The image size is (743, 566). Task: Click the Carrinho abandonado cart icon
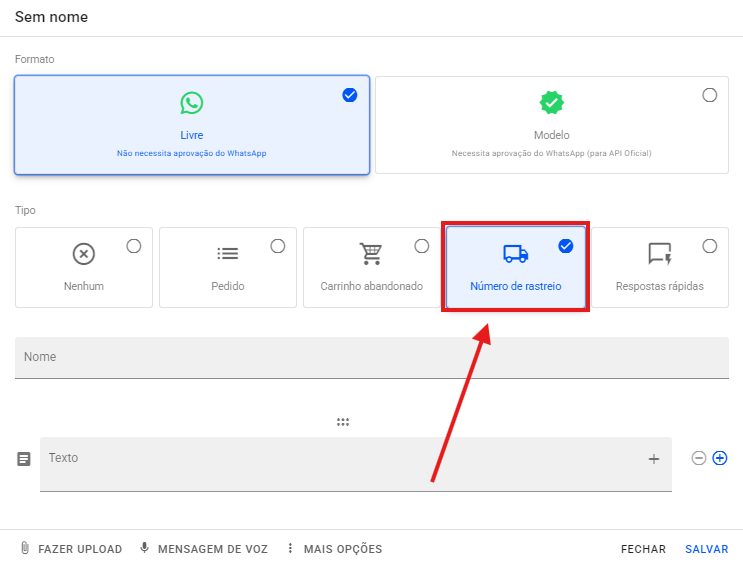pos(372,254)
